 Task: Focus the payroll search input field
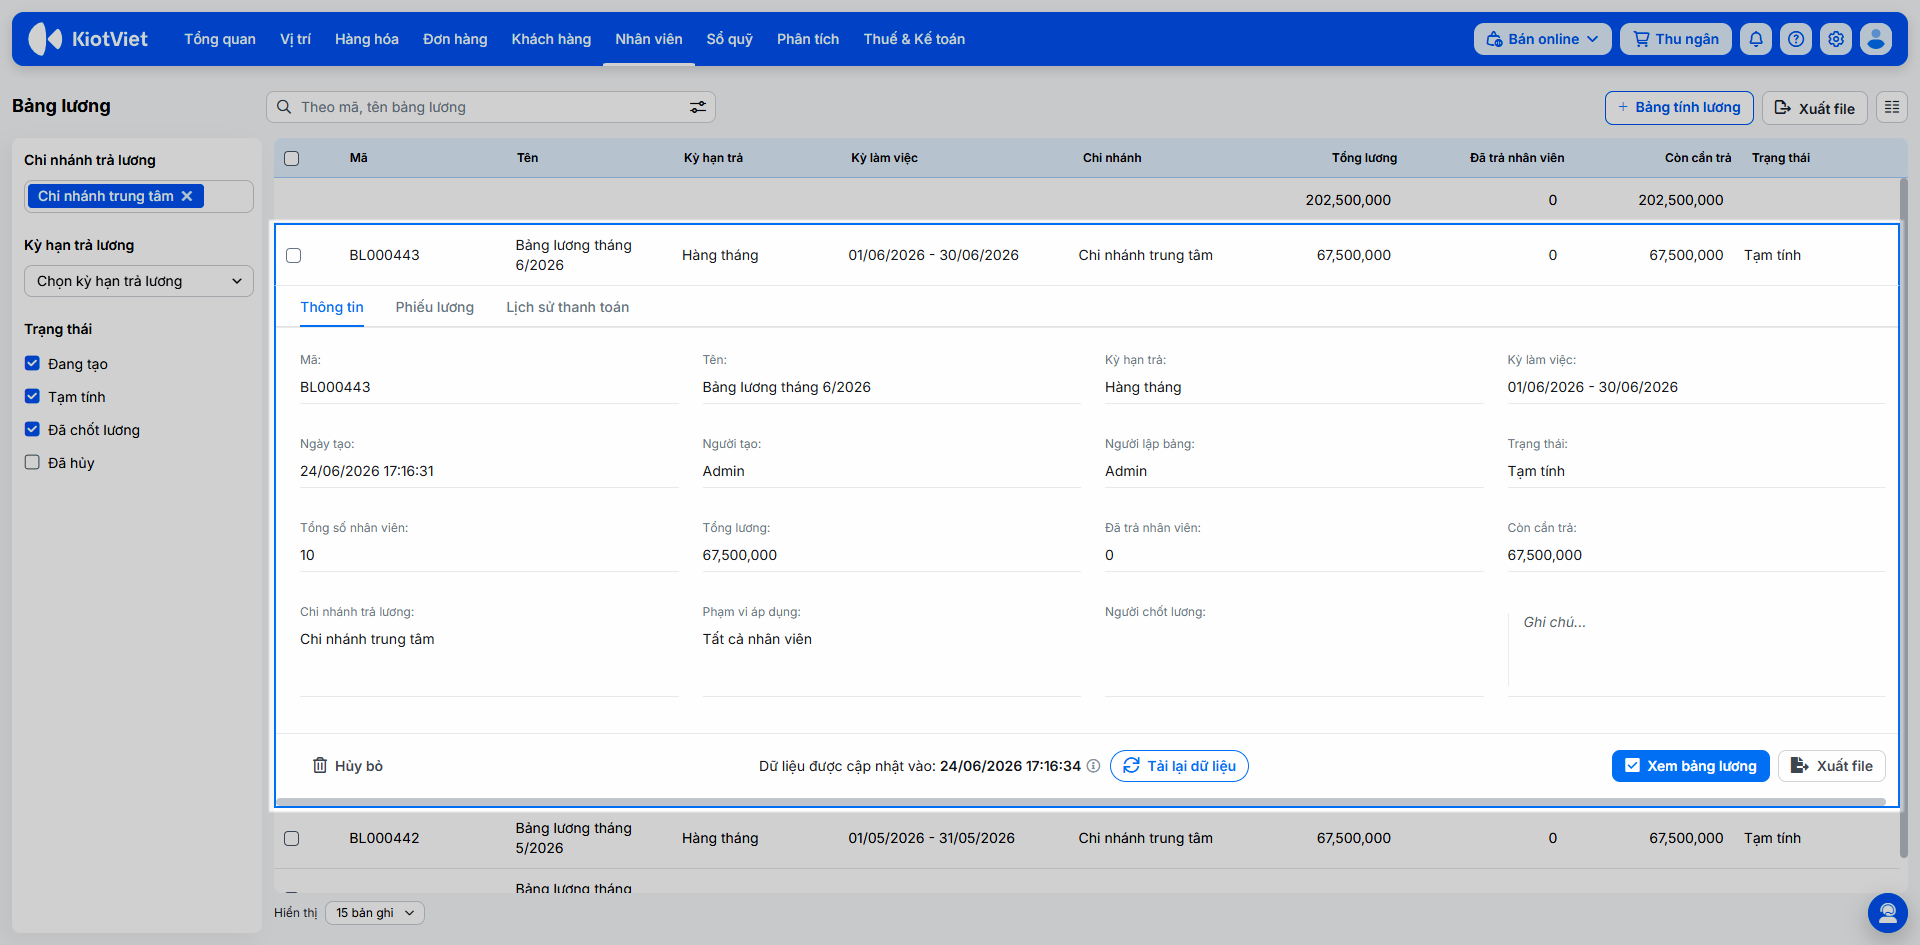(x=490, y=107)
